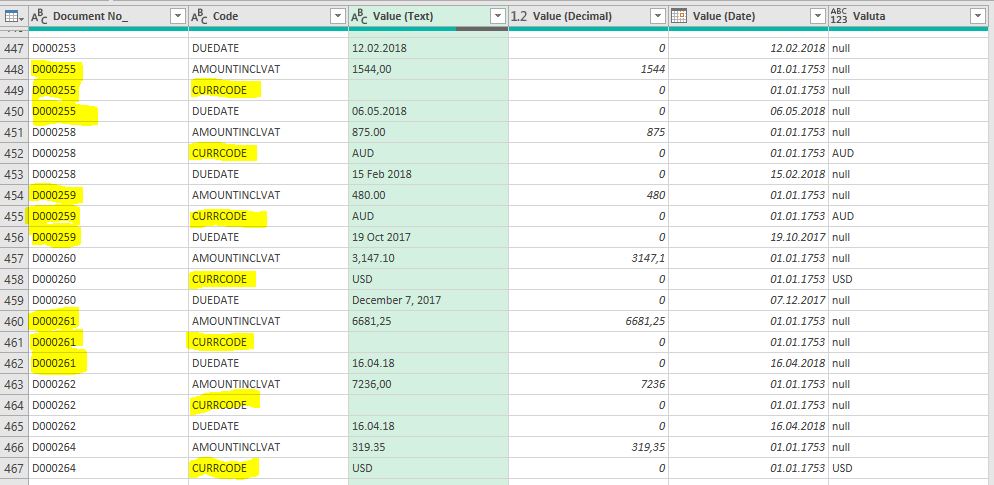Click the text type icon of Value (Text) column

(359, 16)
